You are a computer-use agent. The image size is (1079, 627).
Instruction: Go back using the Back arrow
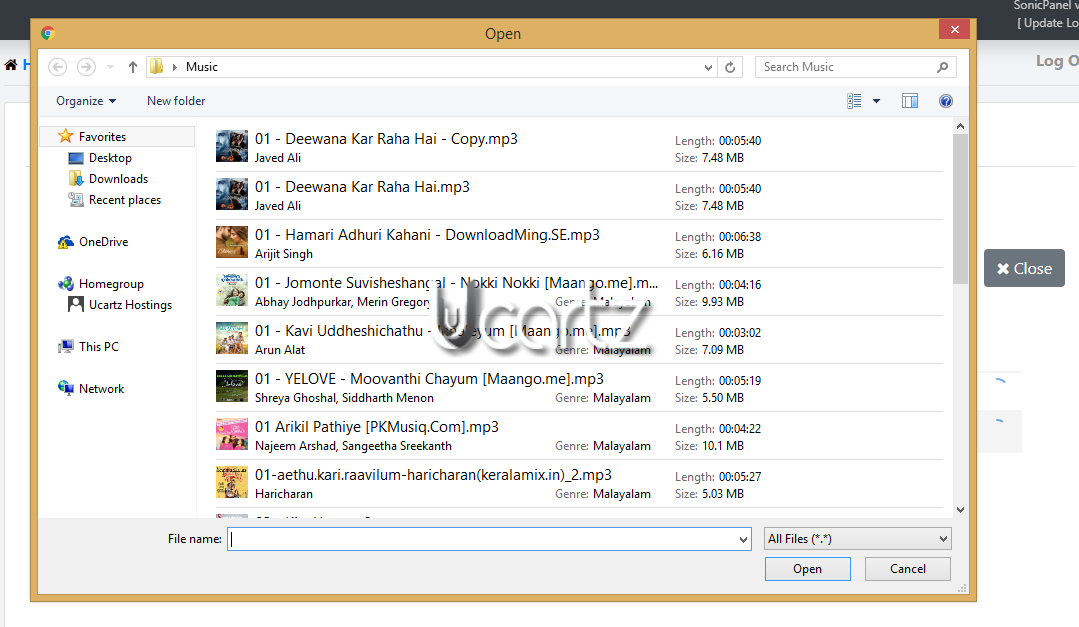58,67
